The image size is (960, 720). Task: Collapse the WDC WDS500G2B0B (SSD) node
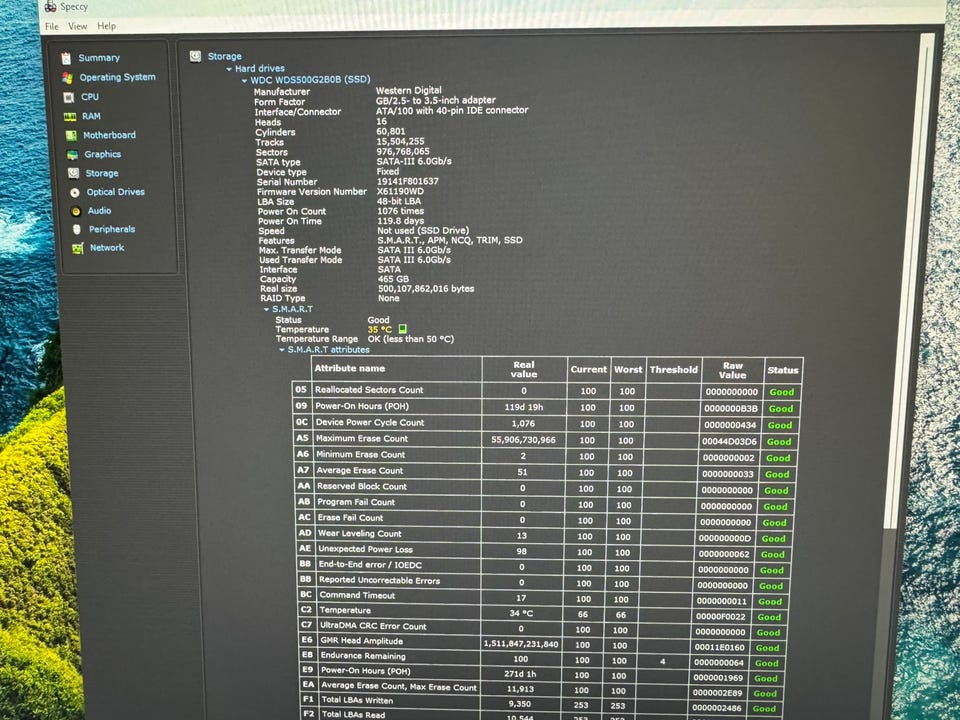pyautogui.click(x=244, y=80)
